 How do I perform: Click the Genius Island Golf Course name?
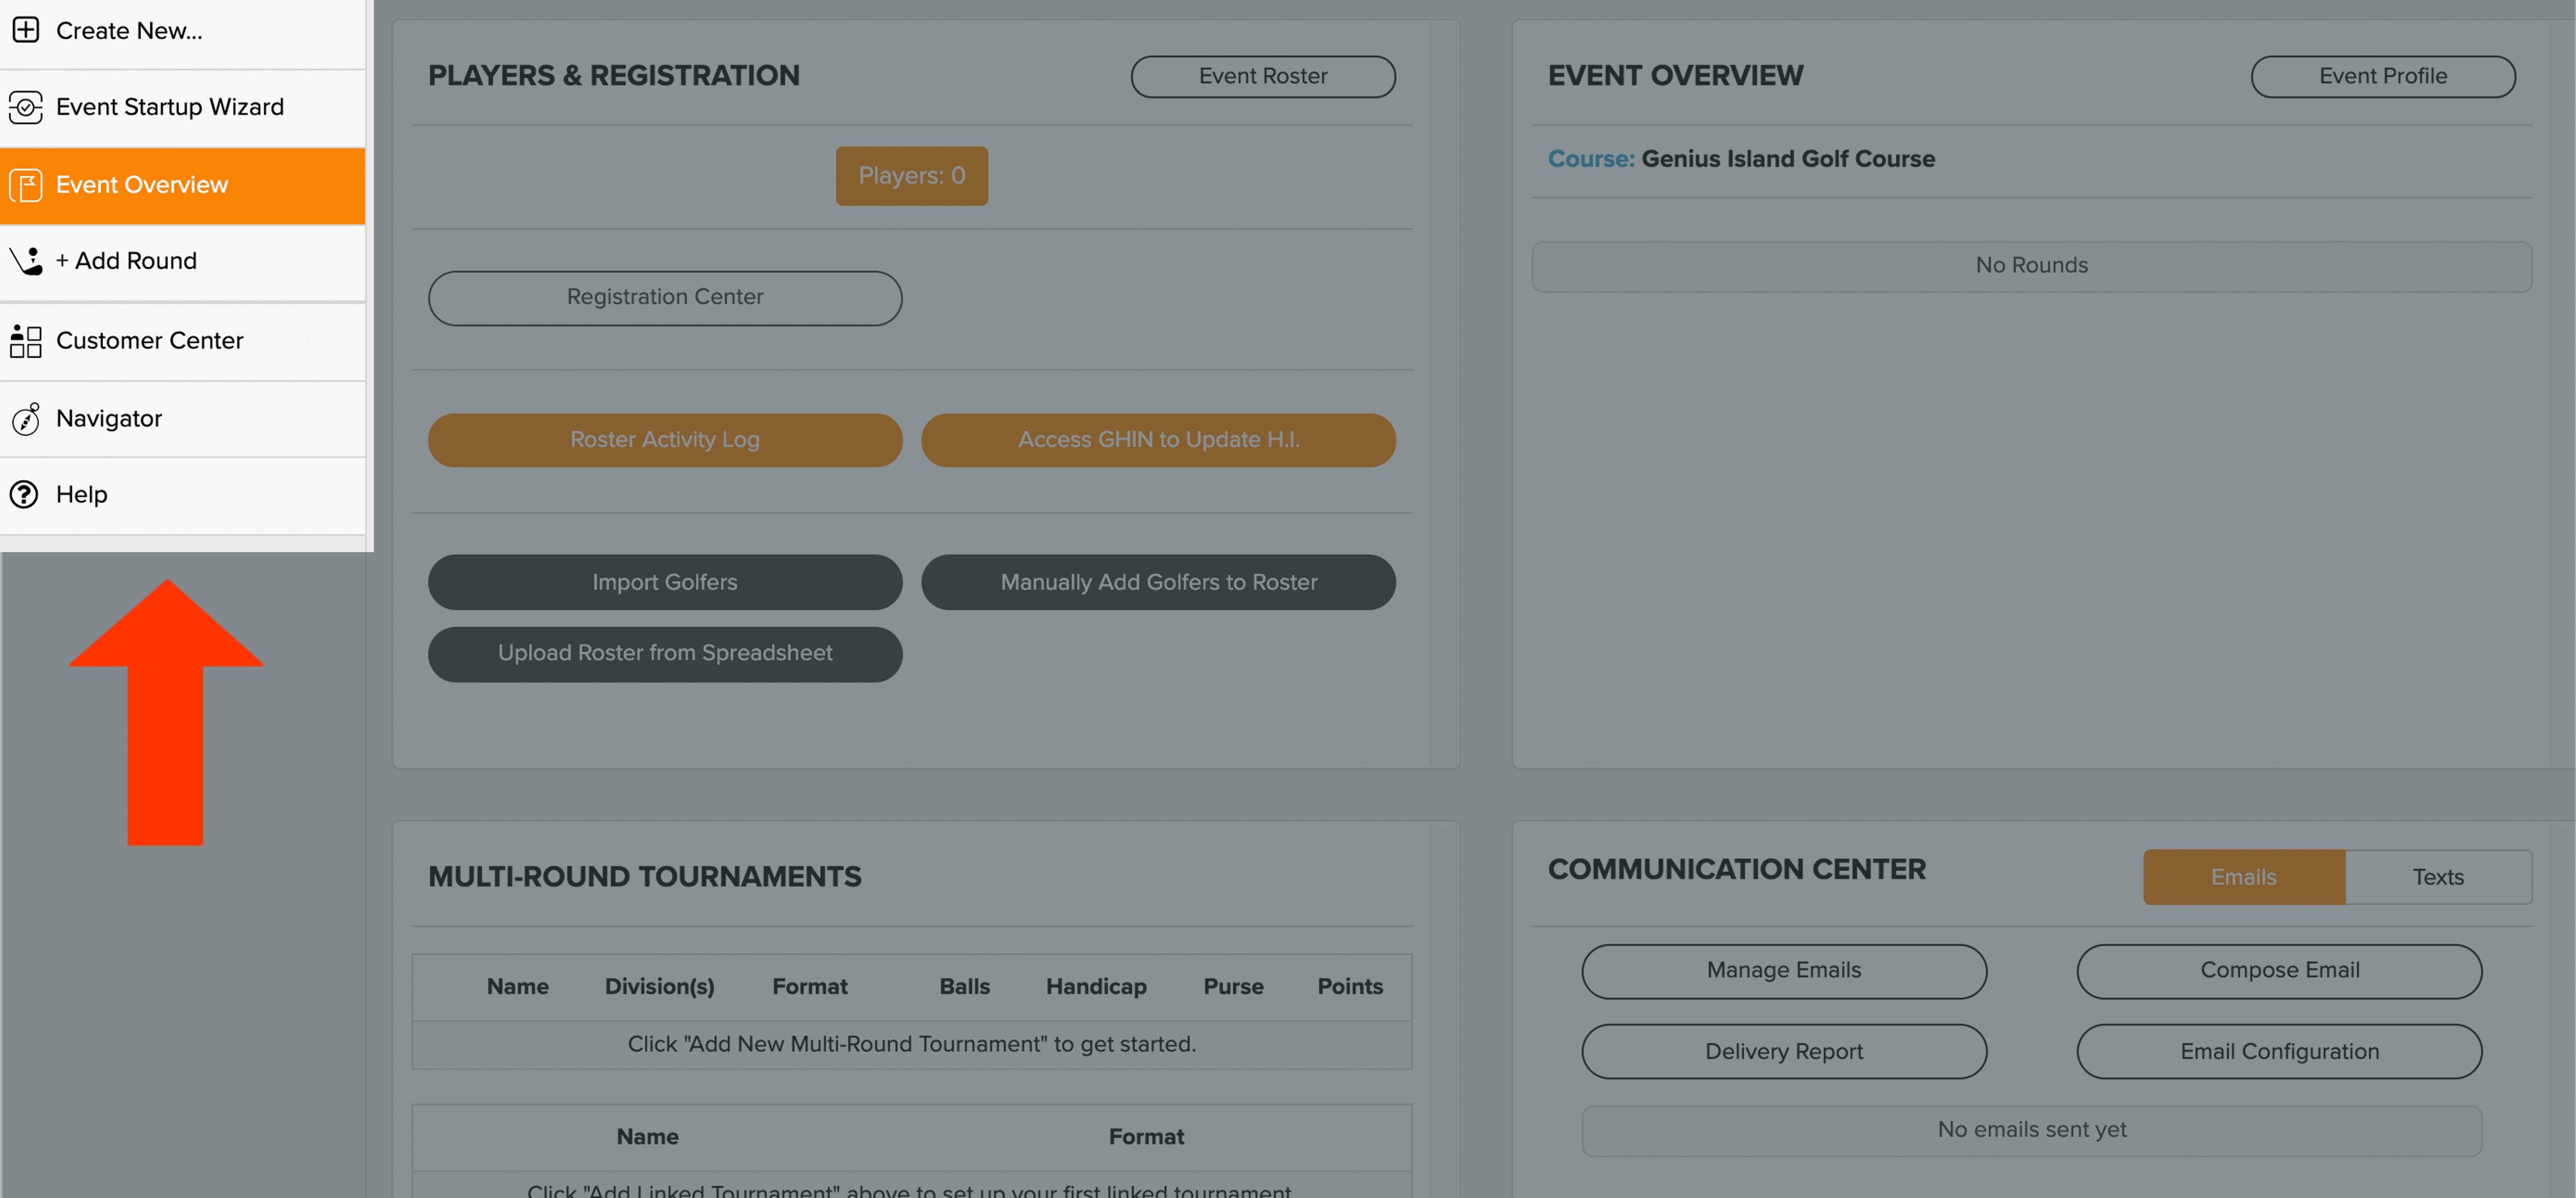click(x=1788, y=159)
